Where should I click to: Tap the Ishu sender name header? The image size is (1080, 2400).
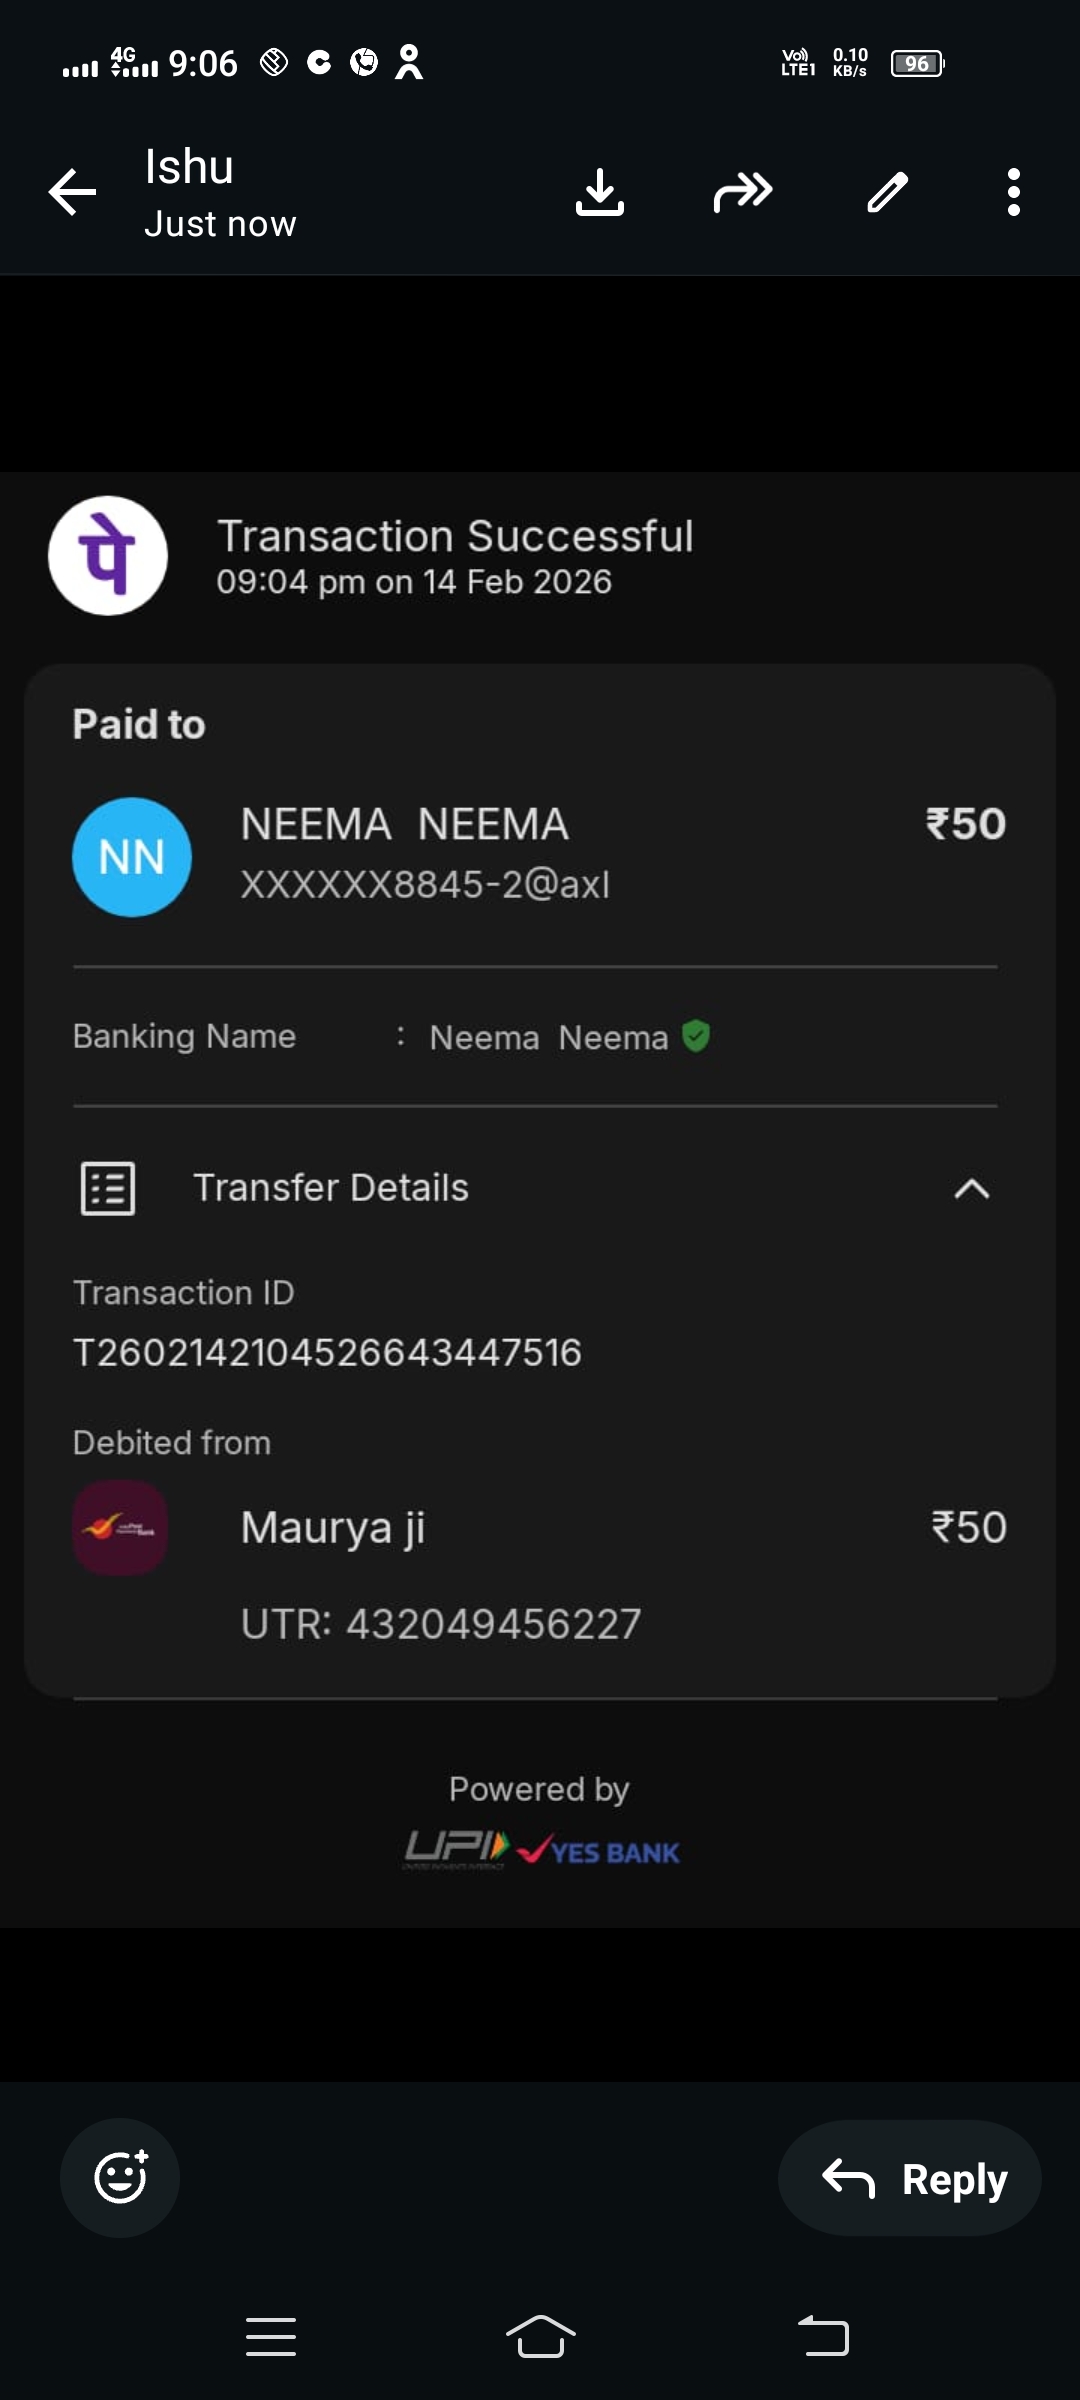click(189, 167)
